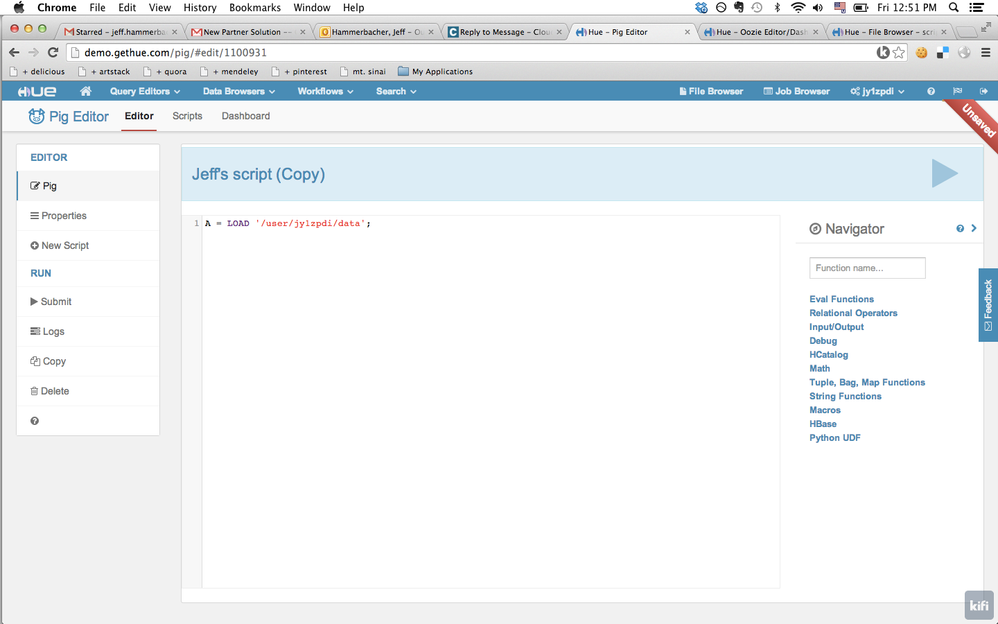The image size is (998, 624).
Task: Open the Job Browser
Action: point(796,91)
